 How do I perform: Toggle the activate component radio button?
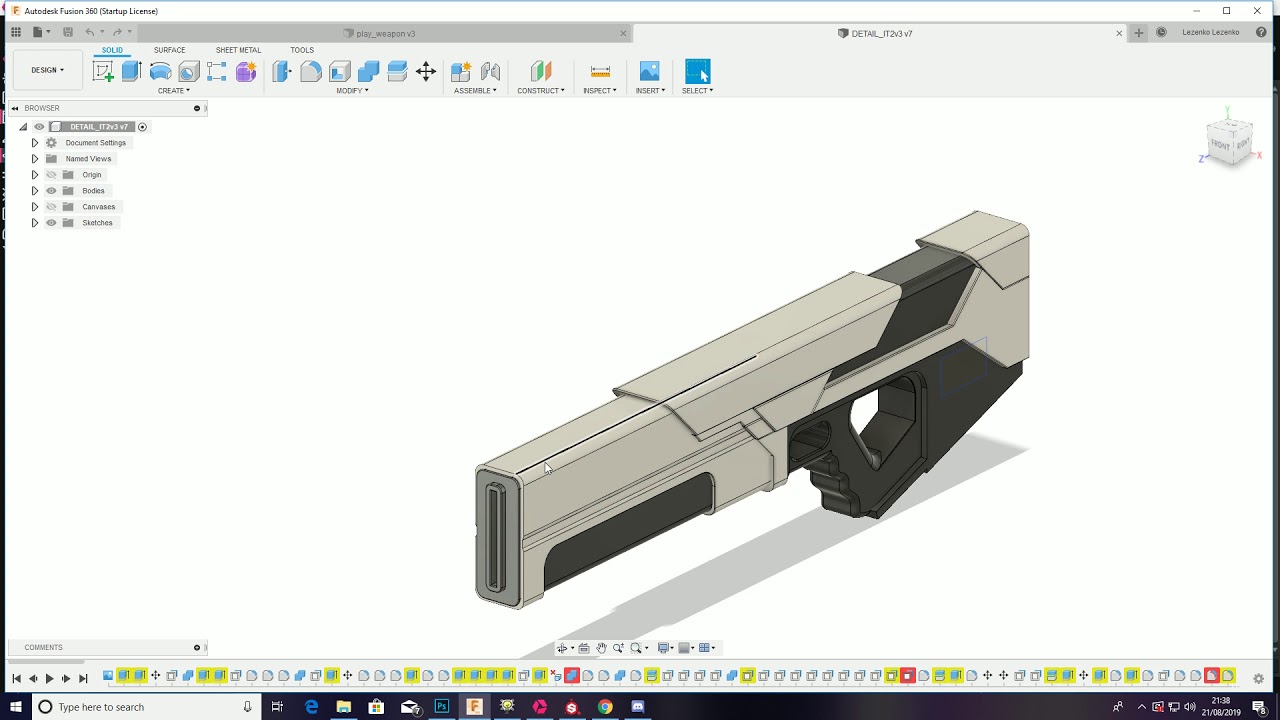tap(142, 127)
